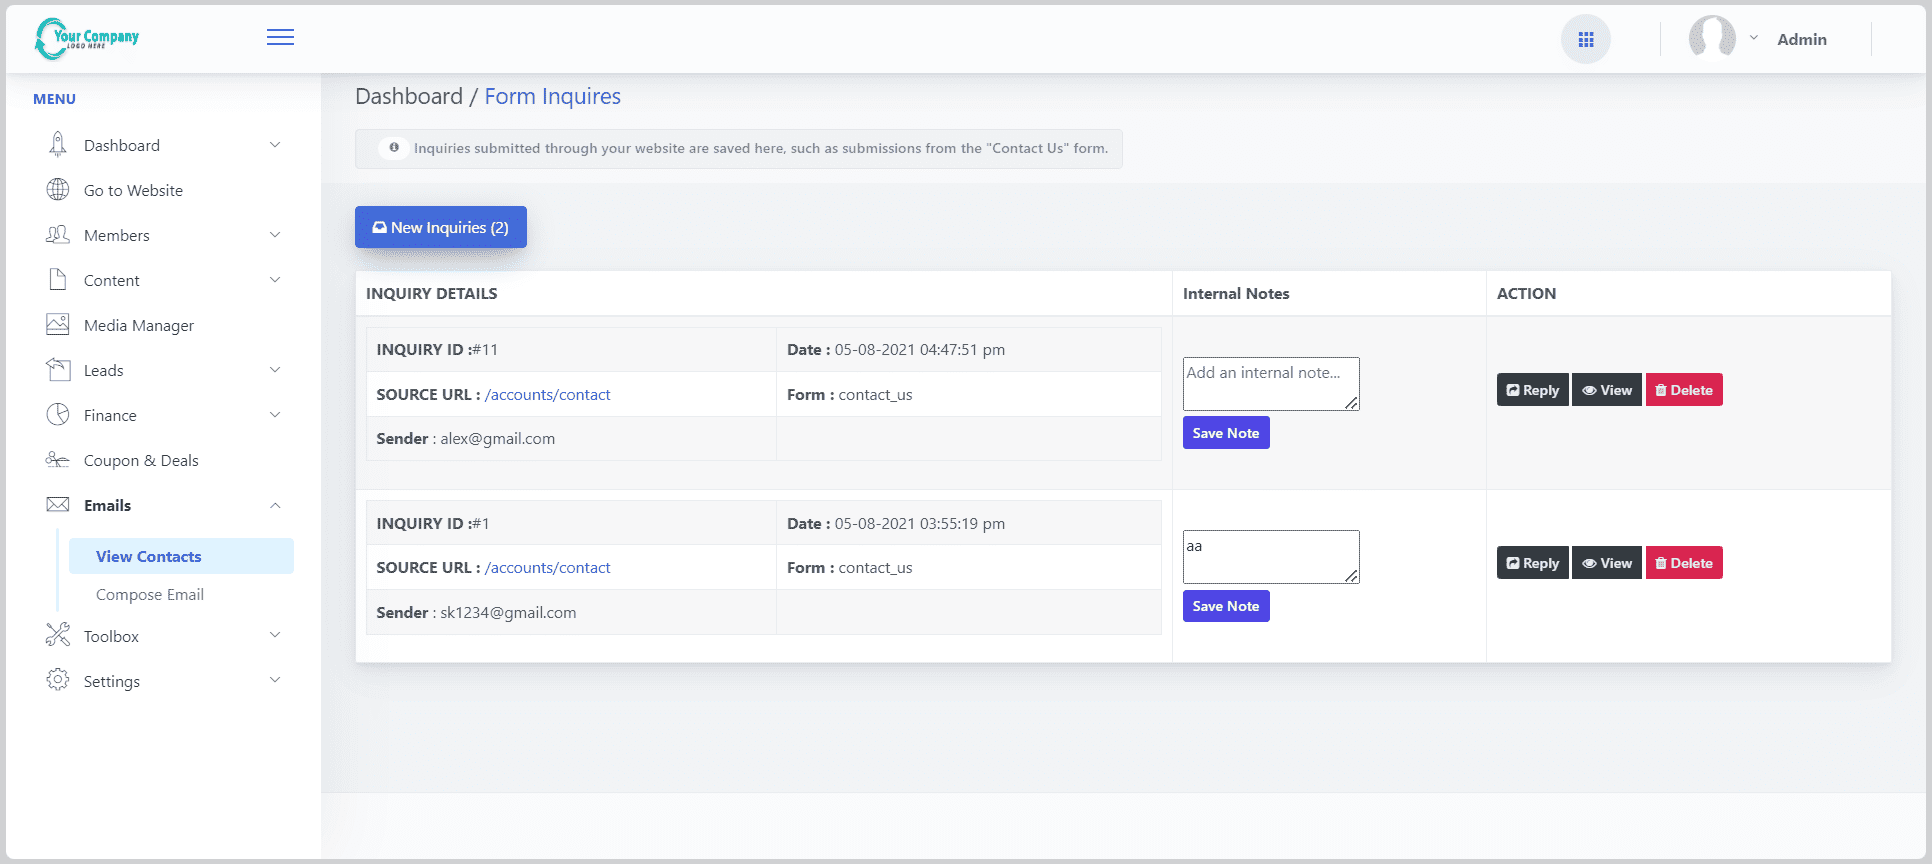Click the info icon in the notice banner
The height and width of the screenshot is (864, 1932).
[x=394, y=148]
